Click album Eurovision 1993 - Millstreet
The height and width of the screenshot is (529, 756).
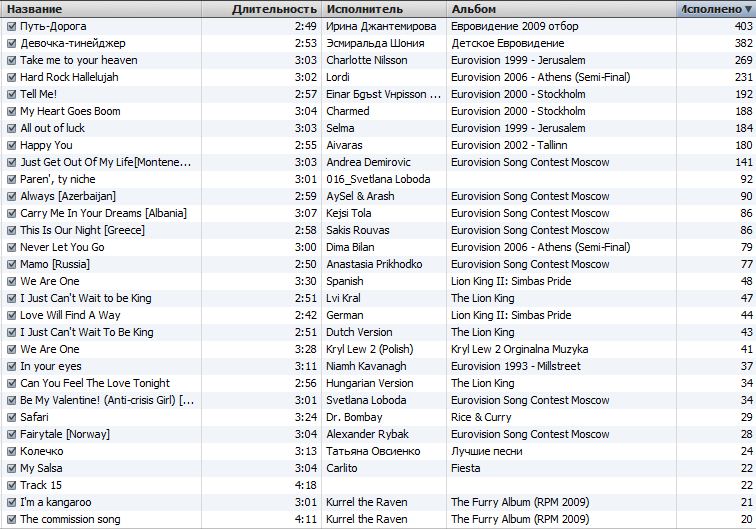point(516,366)
